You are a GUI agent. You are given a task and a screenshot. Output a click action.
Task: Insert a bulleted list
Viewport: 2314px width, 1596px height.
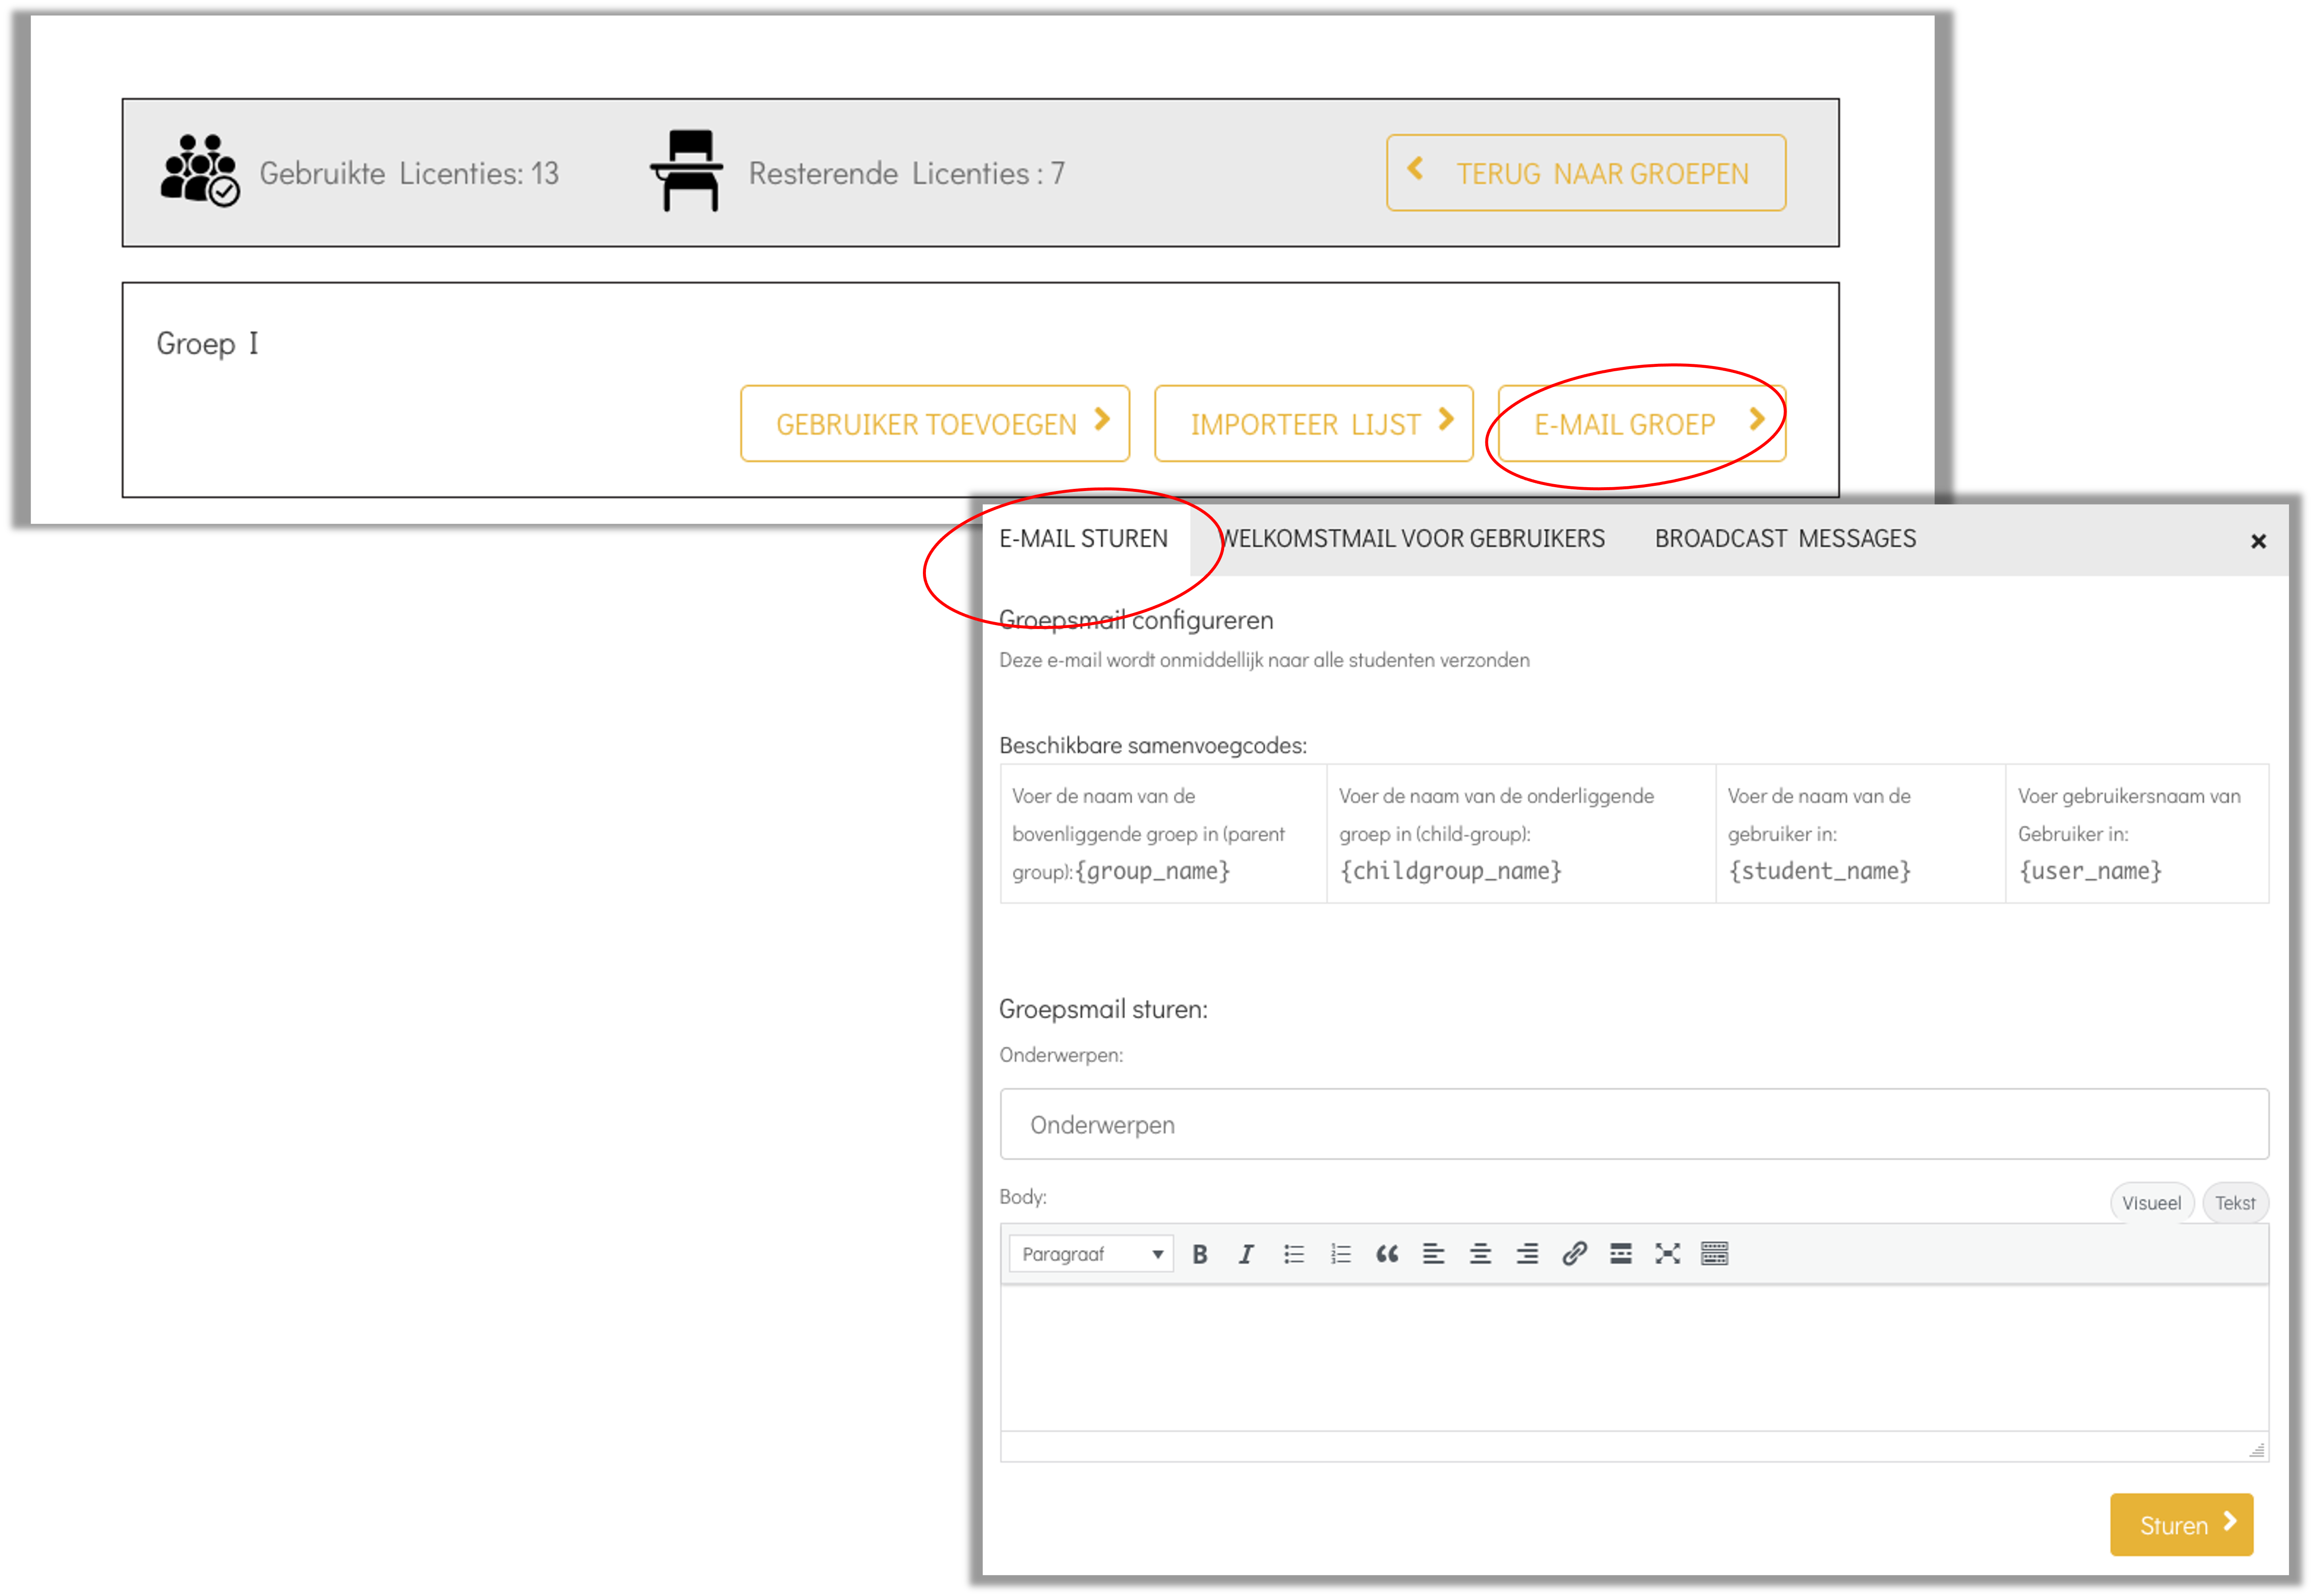(1294, 1254)
